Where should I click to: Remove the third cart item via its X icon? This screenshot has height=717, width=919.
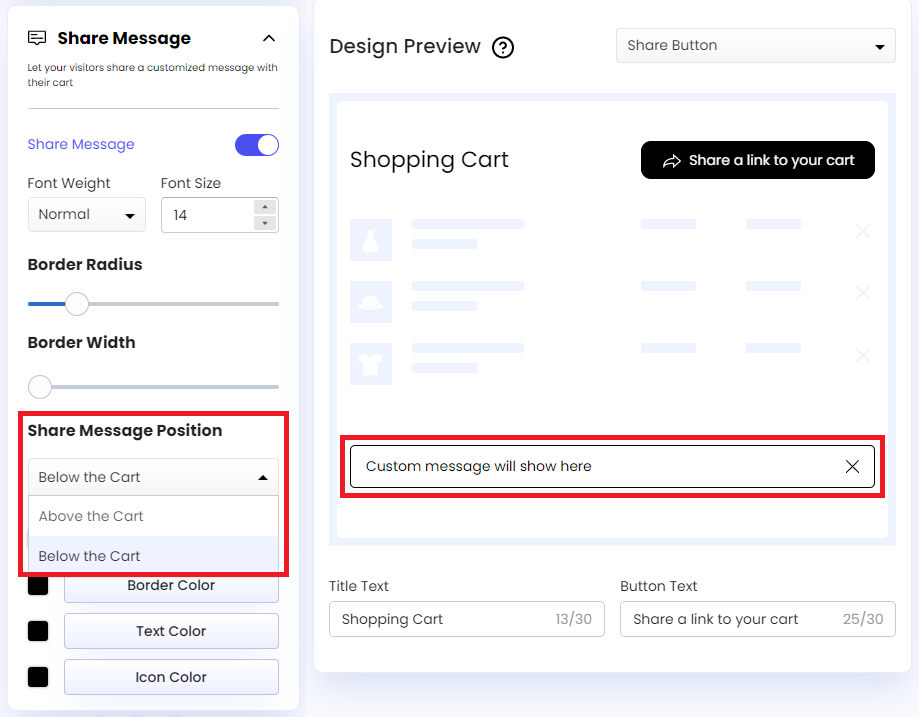[862, 355]
